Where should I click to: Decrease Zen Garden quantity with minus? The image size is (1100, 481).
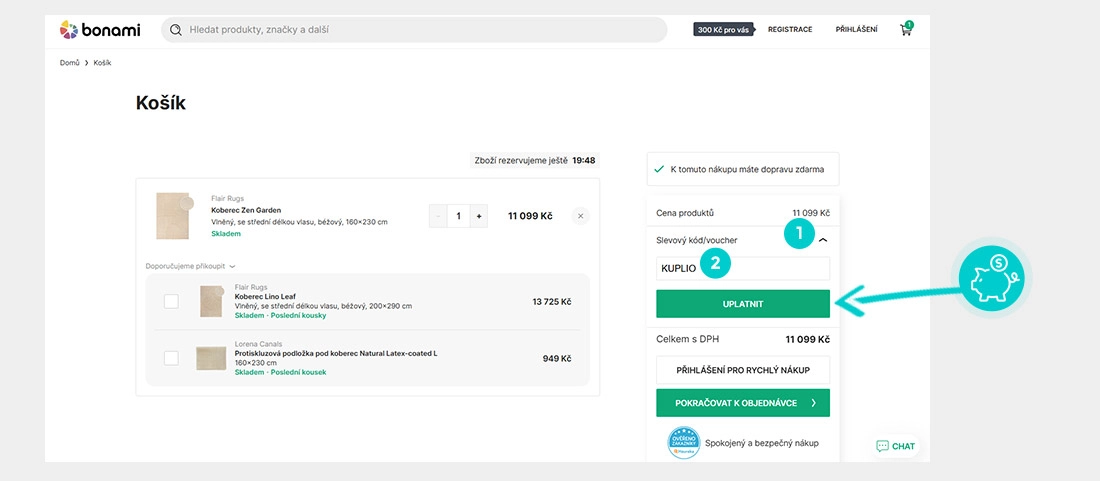pos(438,216)
